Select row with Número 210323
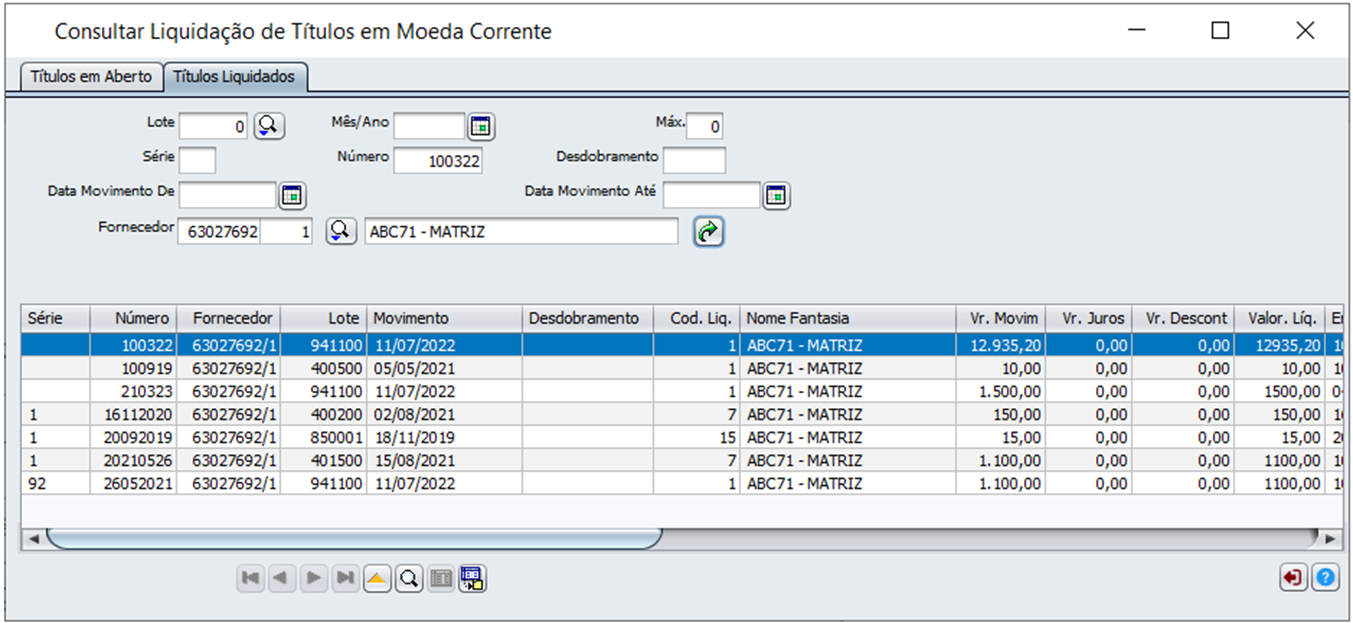Screen dimensions: 1353x623 click(x=682, y=391)
